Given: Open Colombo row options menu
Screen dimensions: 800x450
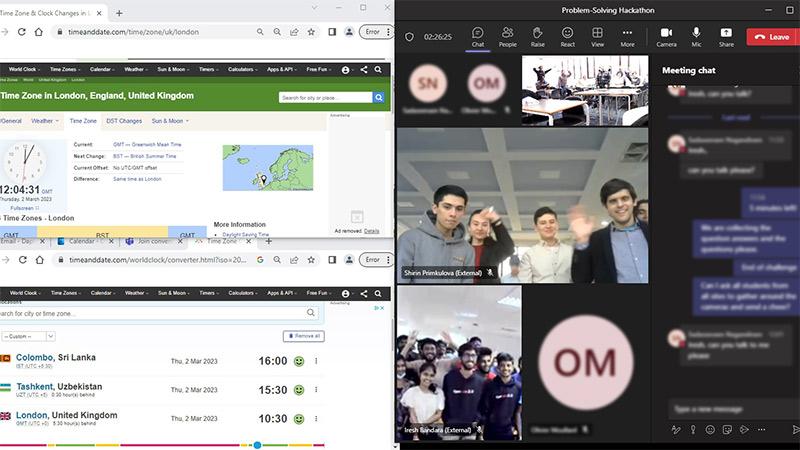Looking at the screenshot, I should tap(316, 361).
